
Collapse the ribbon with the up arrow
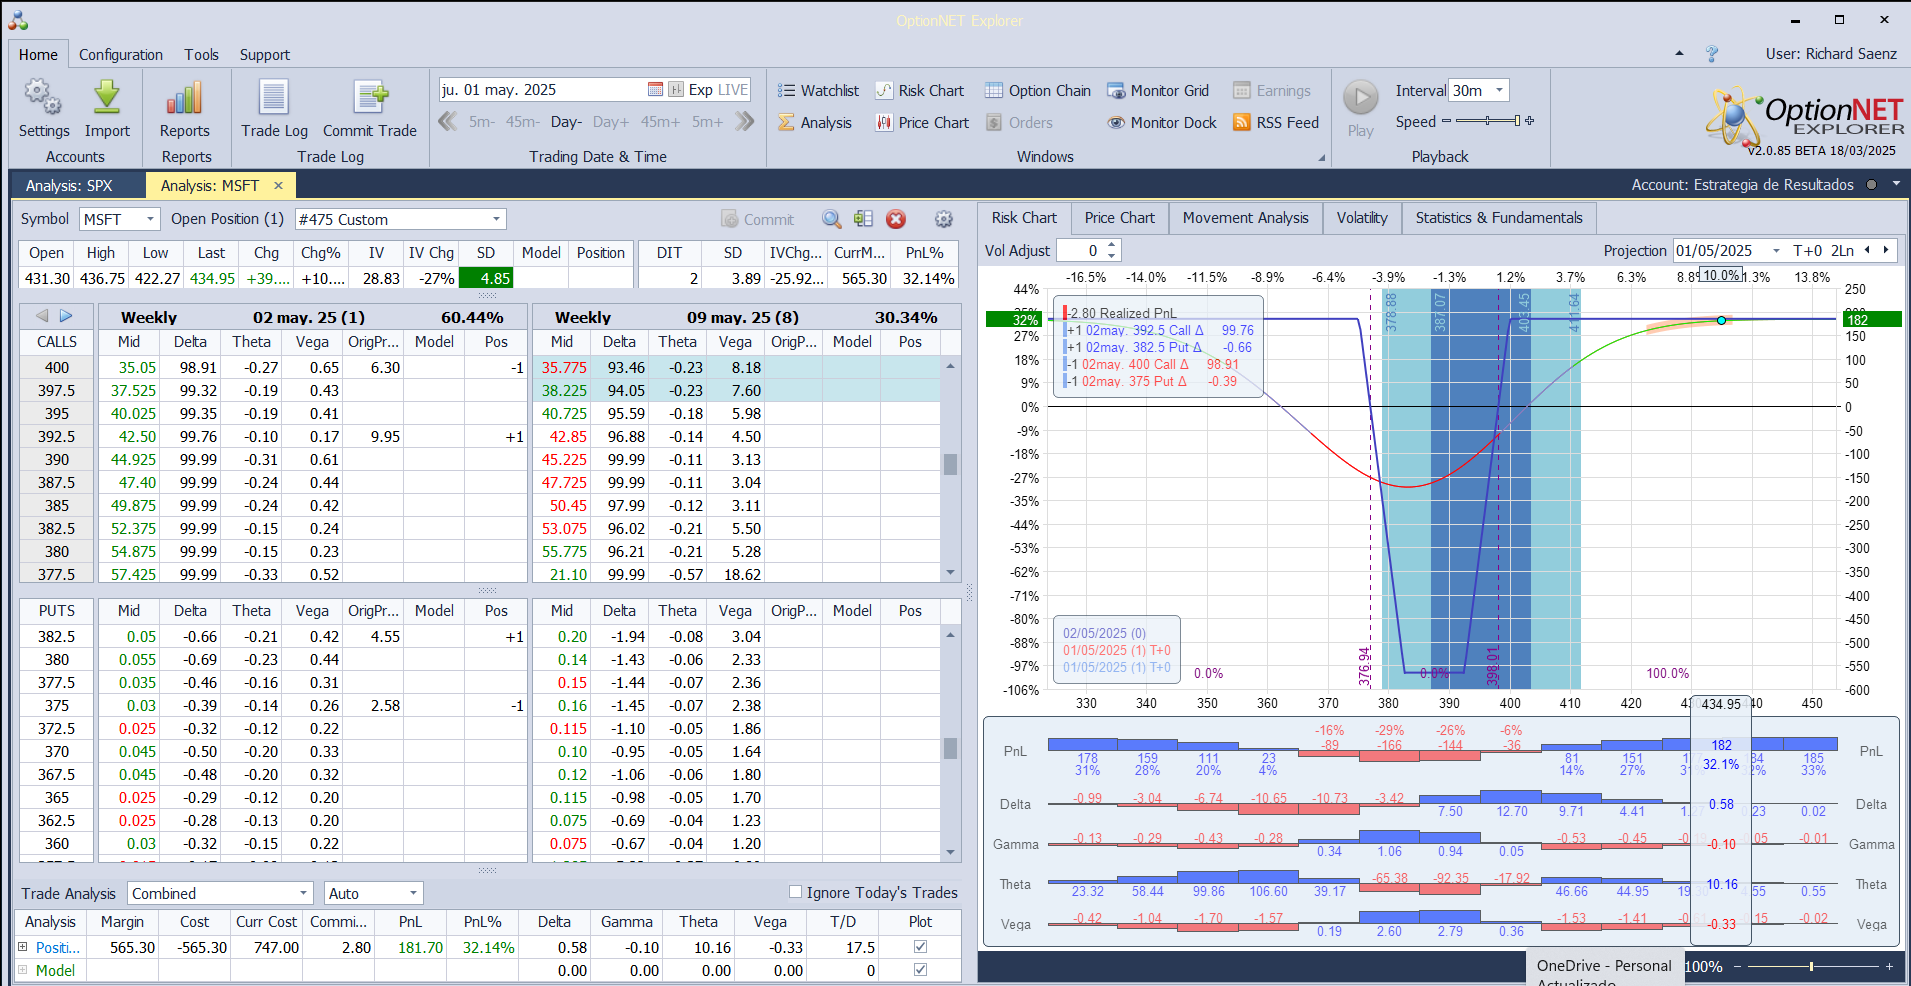tap(1679, 54)
